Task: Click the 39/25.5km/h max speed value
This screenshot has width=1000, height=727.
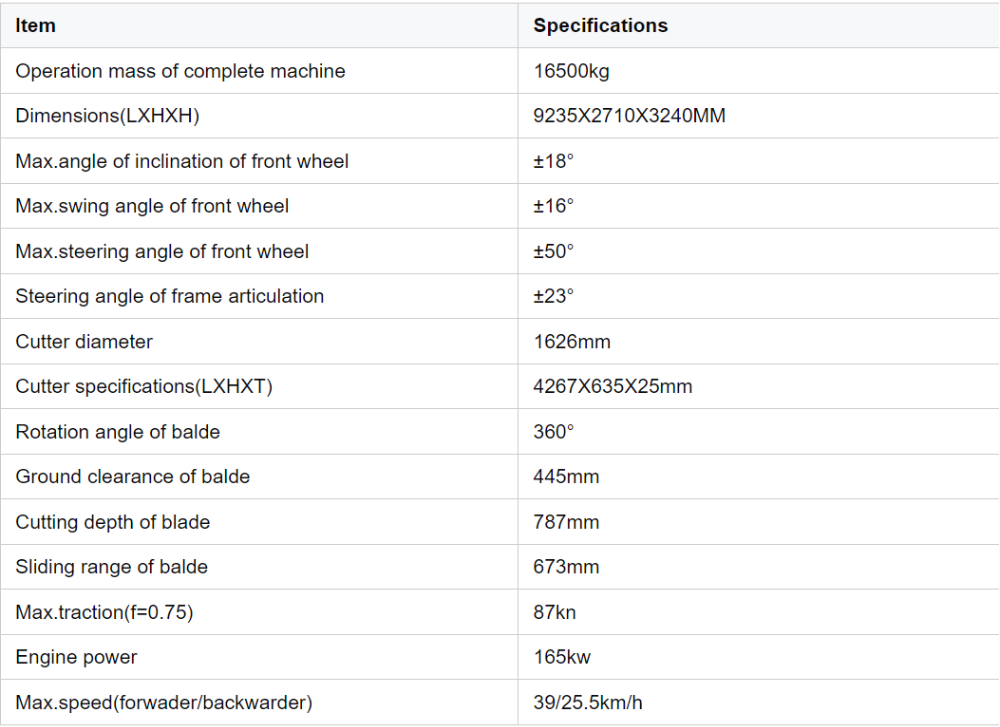Action: pyautogui.click(x=587, y=703)
